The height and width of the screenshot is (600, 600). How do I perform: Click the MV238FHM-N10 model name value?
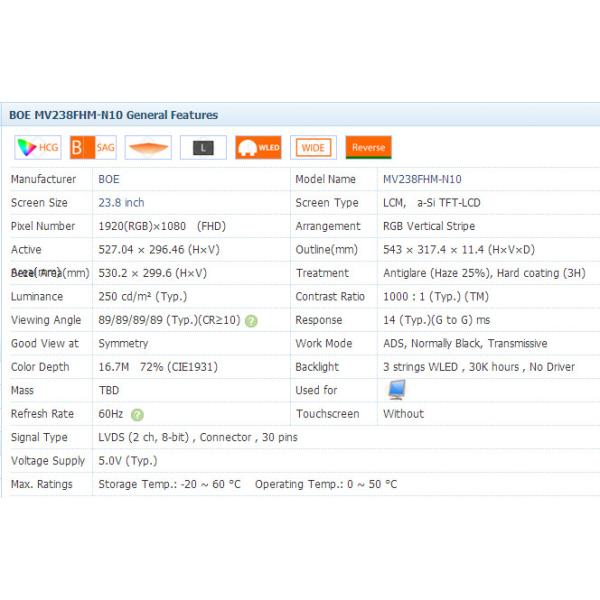click(x=422, y=180)
